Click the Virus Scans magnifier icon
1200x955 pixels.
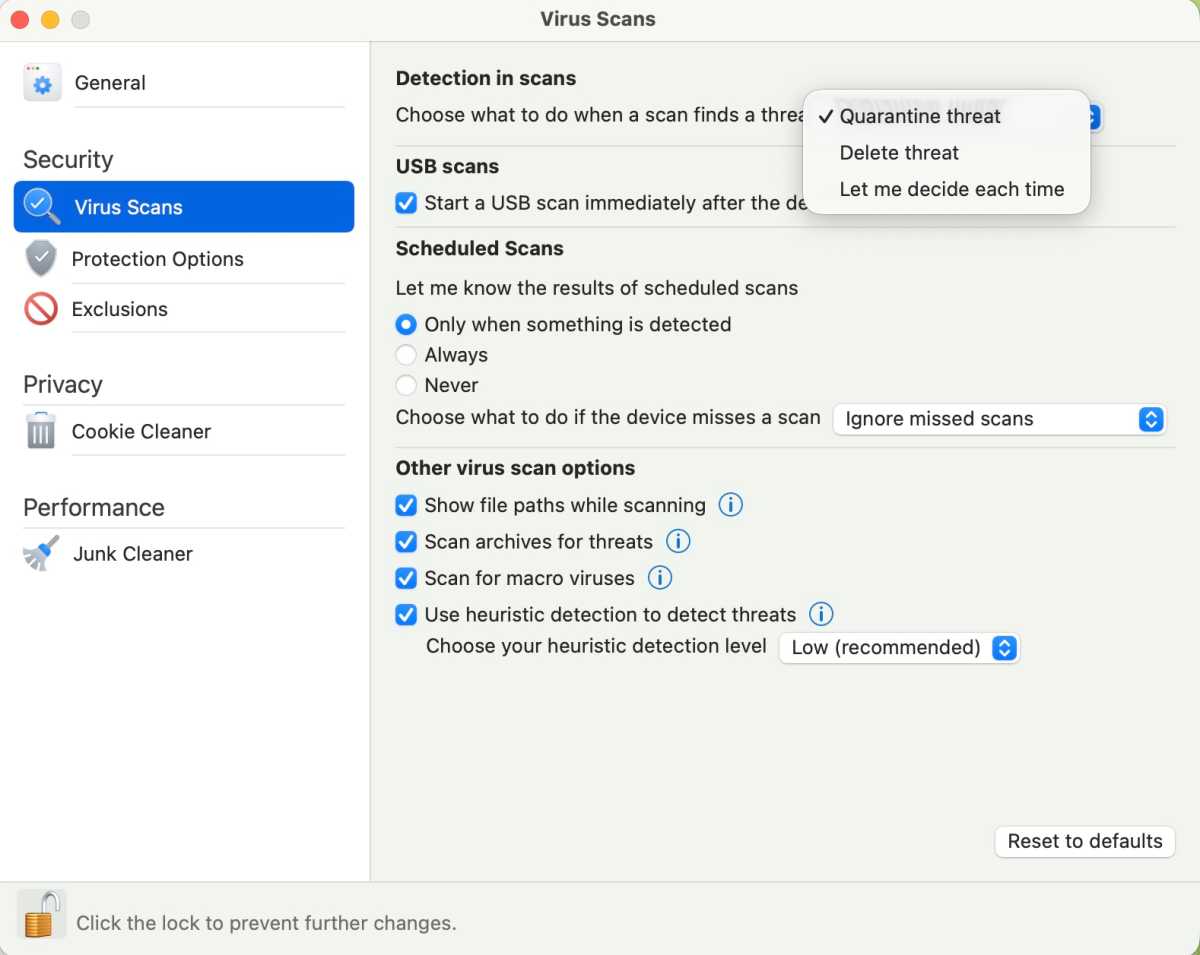pos(42,206)
